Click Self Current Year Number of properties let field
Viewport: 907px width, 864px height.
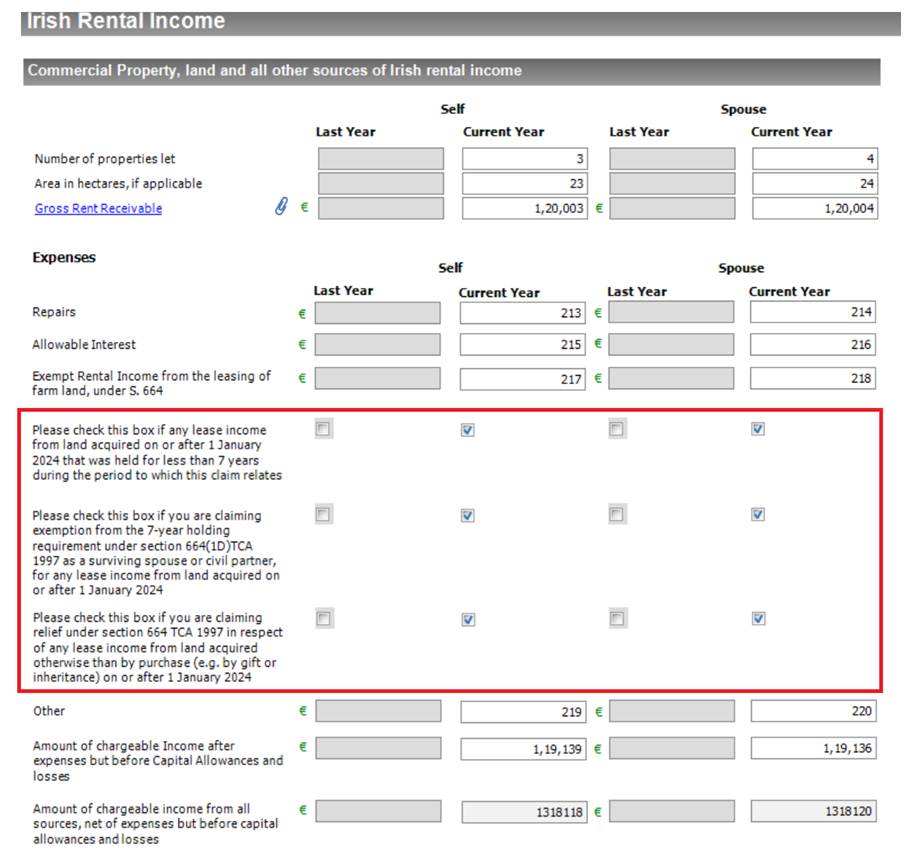(x=525, y=158)
